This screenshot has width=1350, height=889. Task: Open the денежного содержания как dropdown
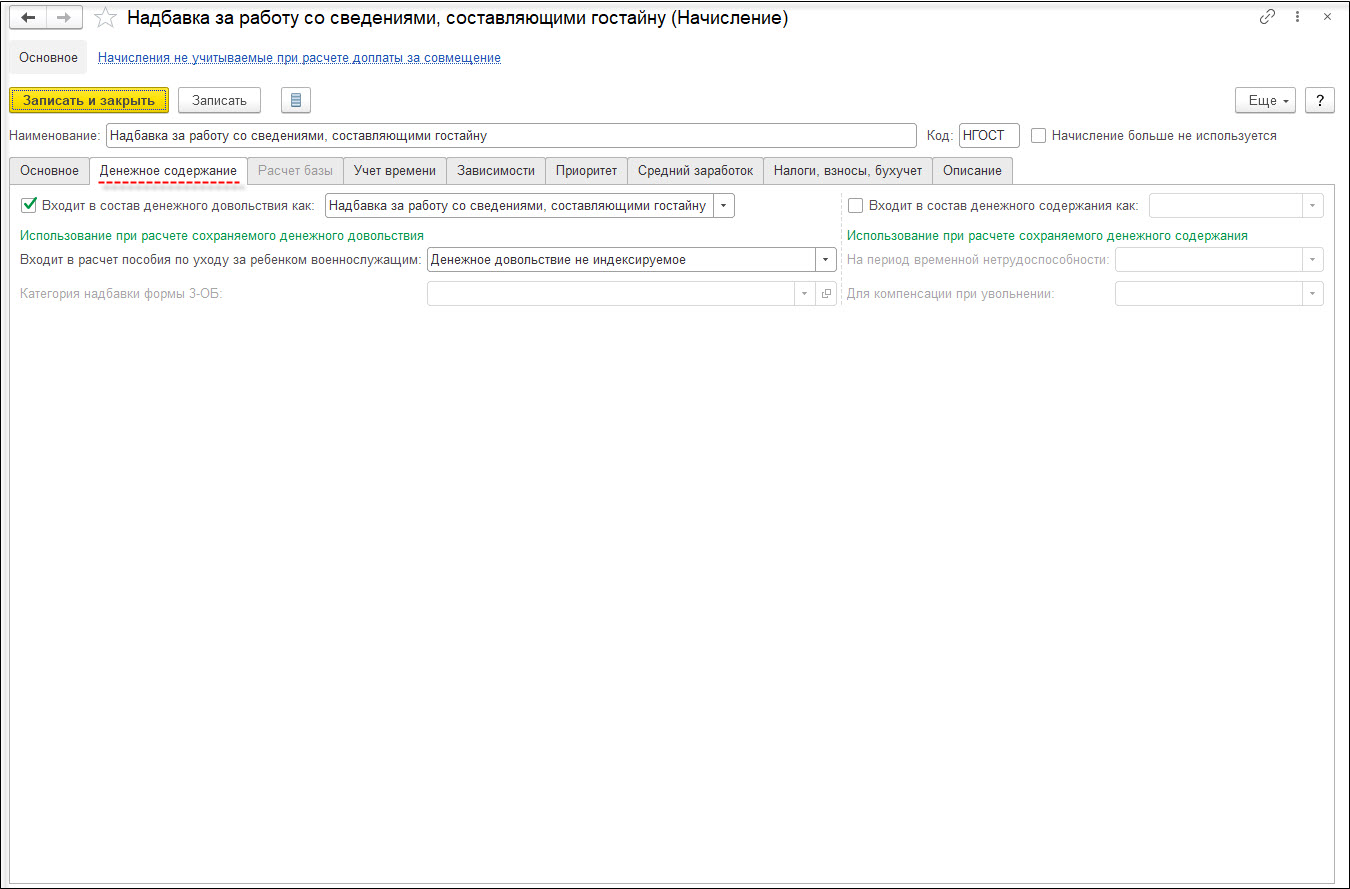click(1313, 206)
